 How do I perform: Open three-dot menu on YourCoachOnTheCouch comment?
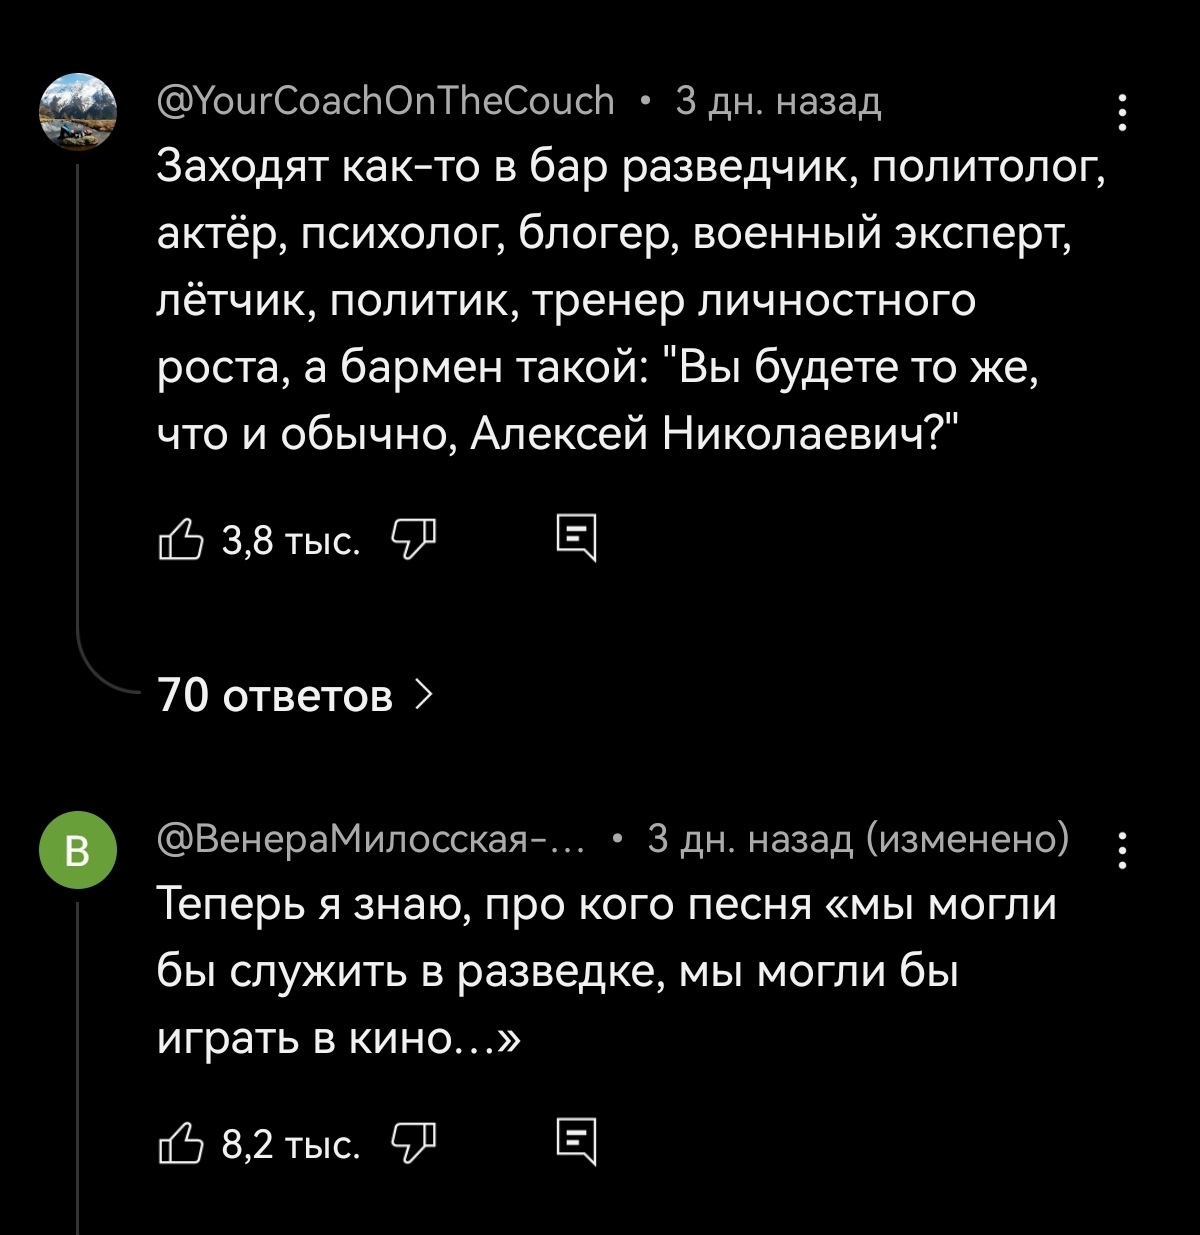coord(1123,113)
